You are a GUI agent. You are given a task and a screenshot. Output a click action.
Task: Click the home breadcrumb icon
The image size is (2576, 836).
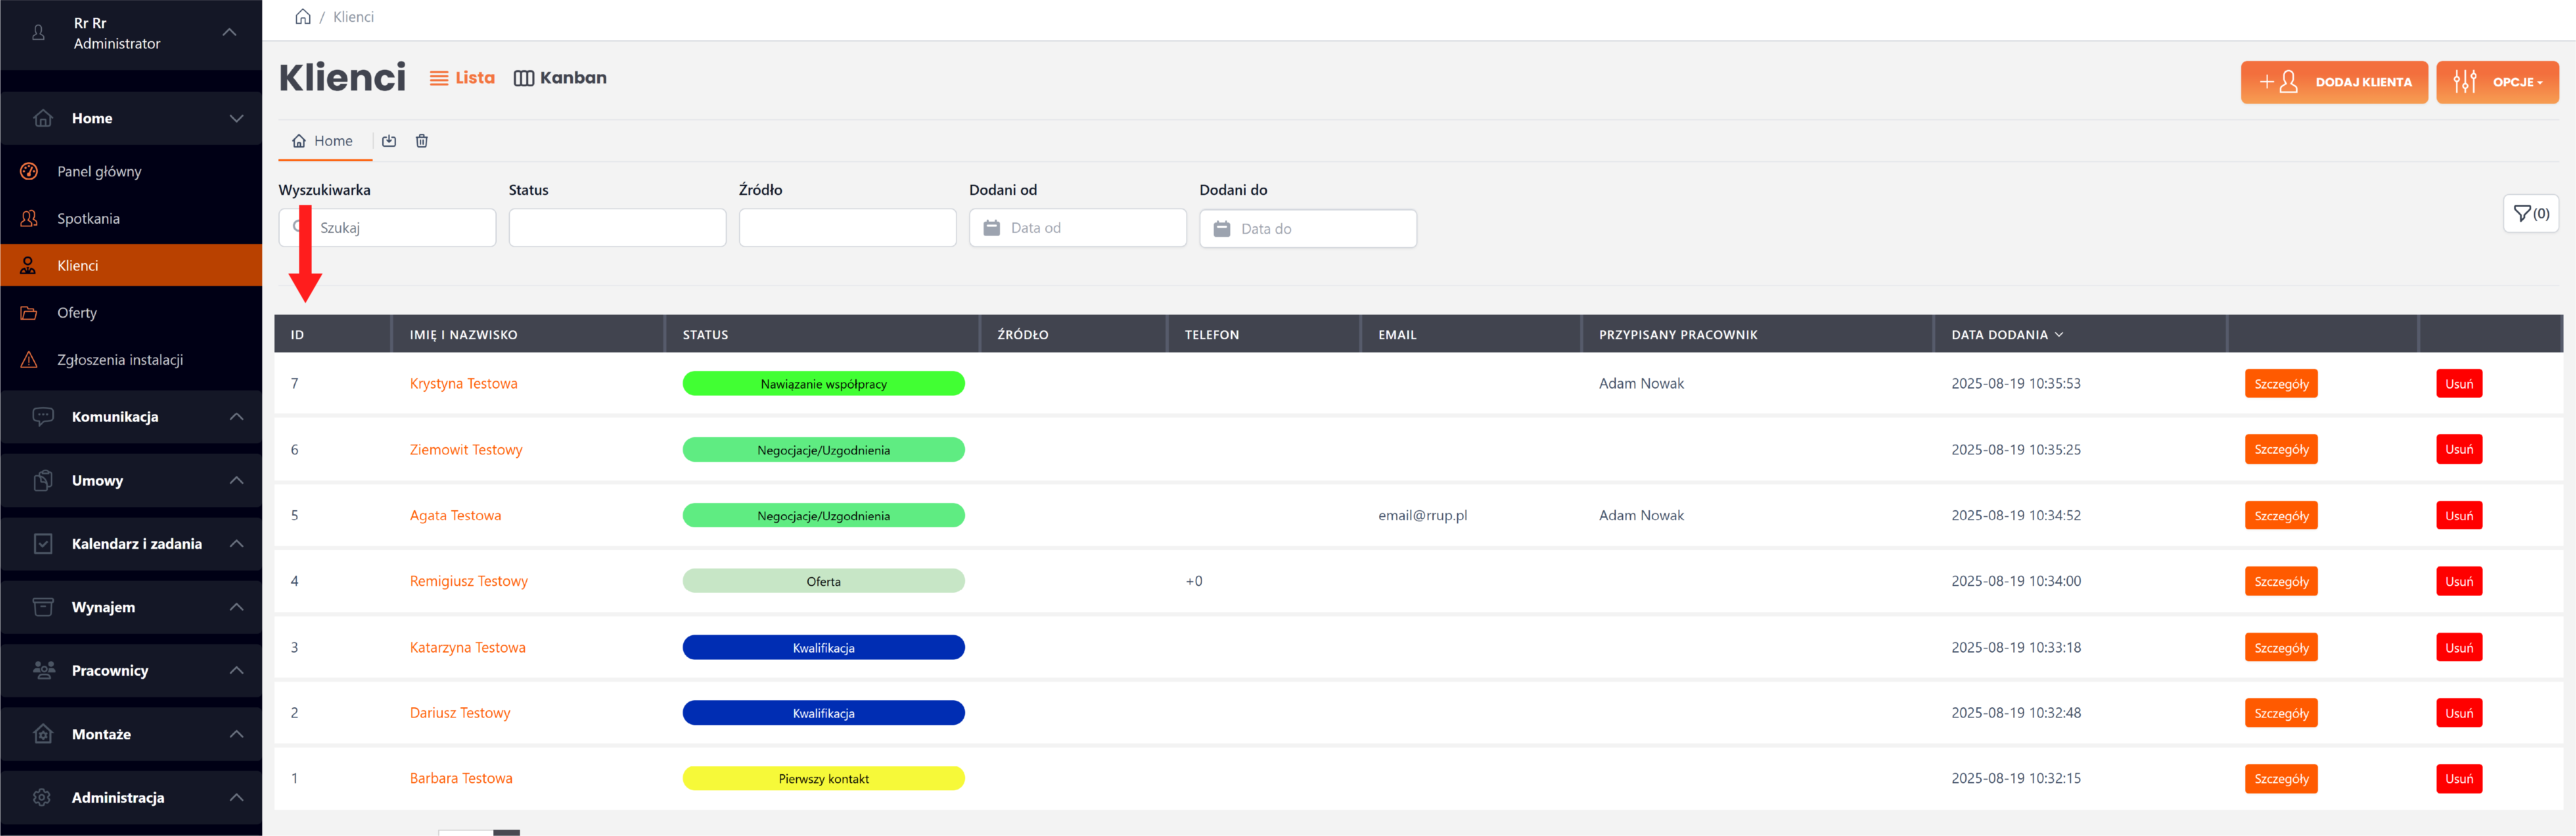click(302, 17)
